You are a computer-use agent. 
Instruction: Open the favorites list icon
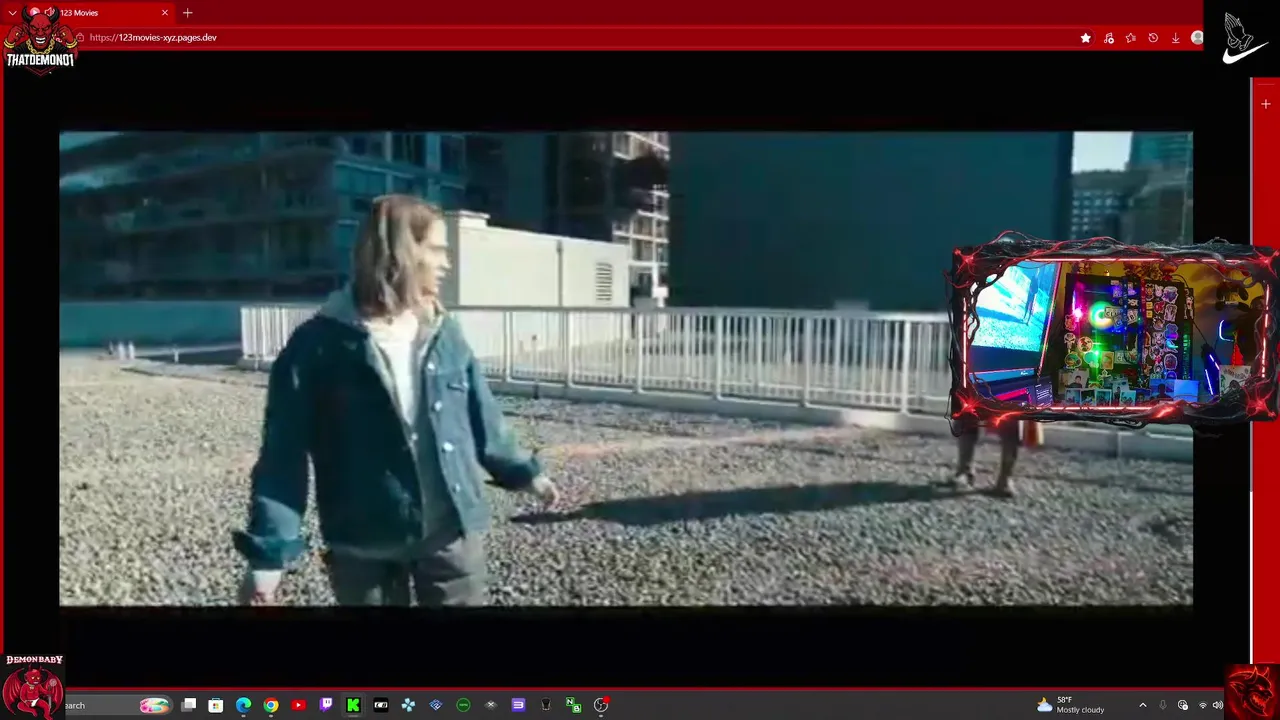click(x=1131, y=38)
